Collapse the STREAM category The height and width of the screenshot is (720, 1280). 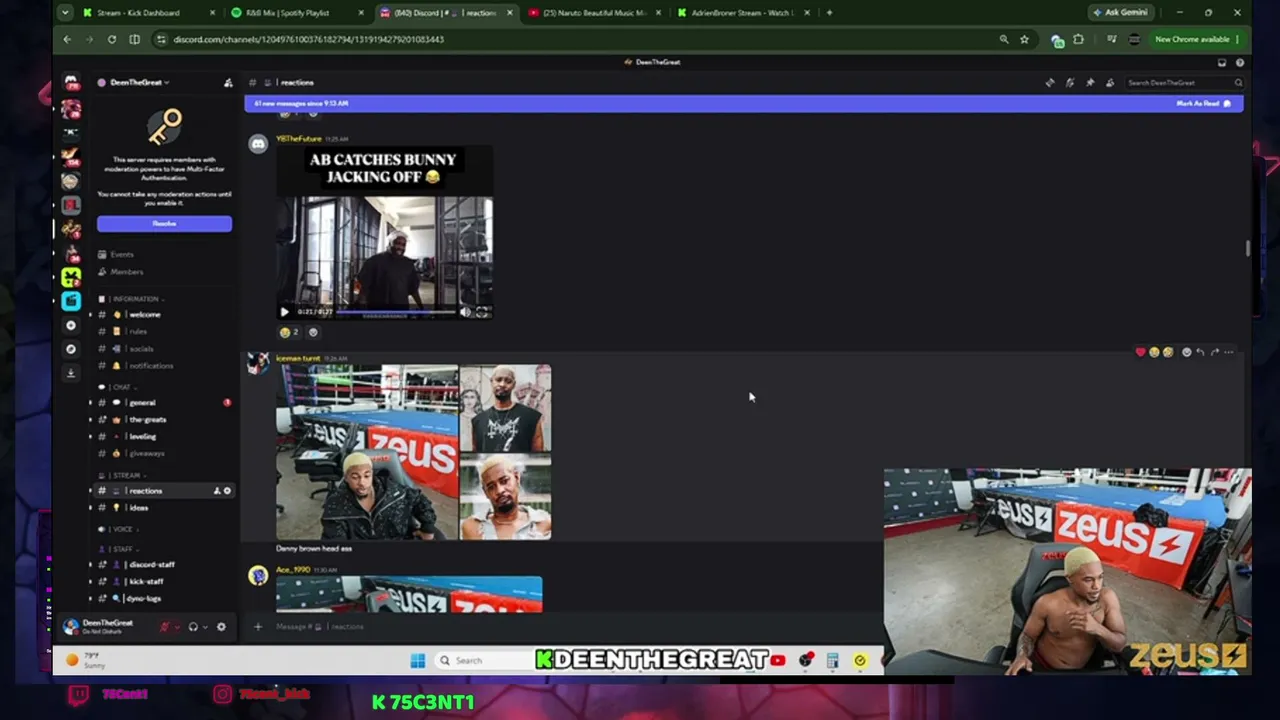pyautogui.click(x=125, y=475)
